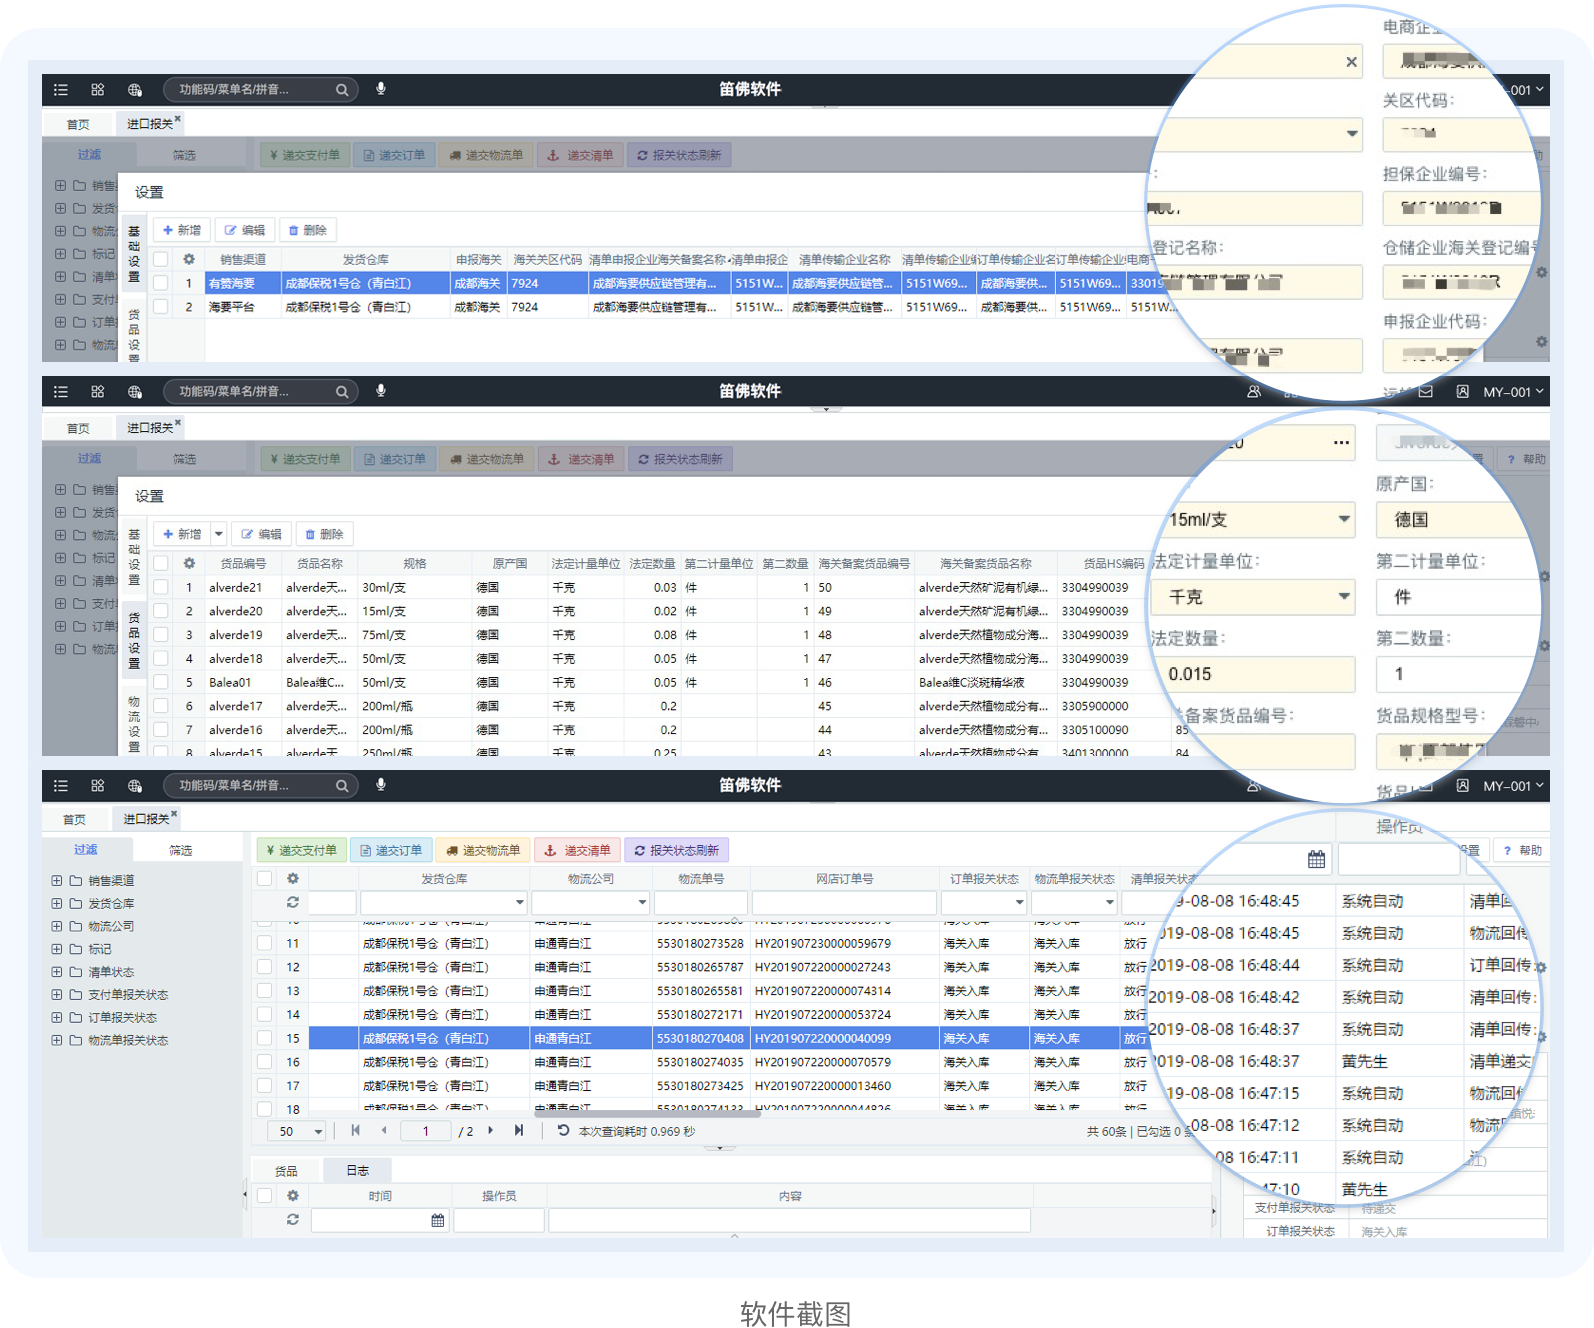Go to the first page of orders

point(355,1131)
